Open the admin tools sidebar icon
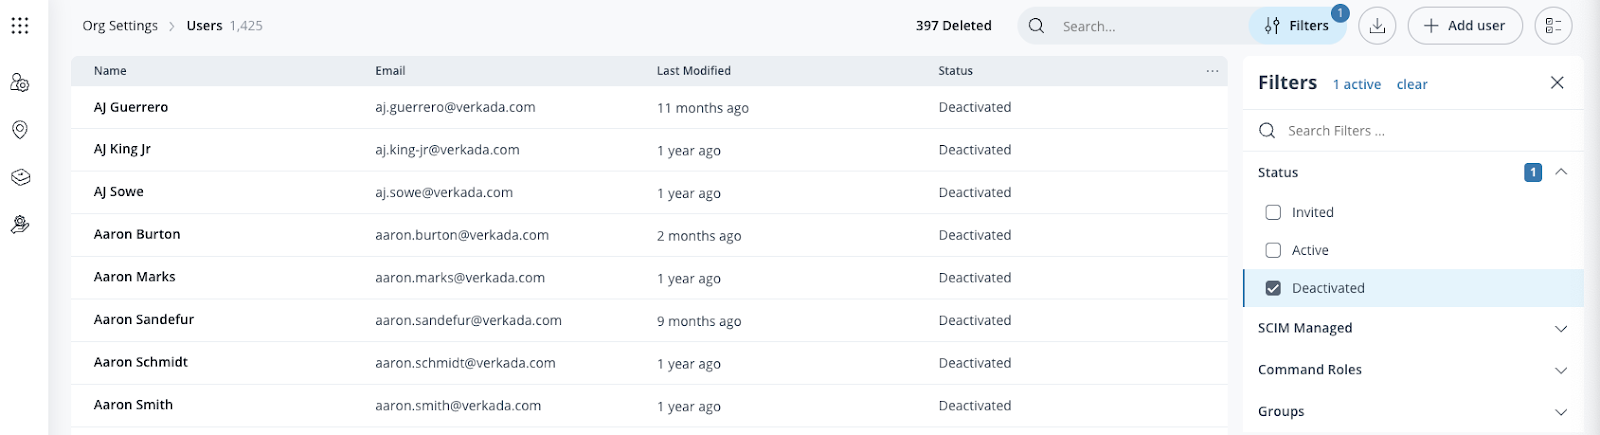This screenshot has height=435, width=1600. click(20, 225)
